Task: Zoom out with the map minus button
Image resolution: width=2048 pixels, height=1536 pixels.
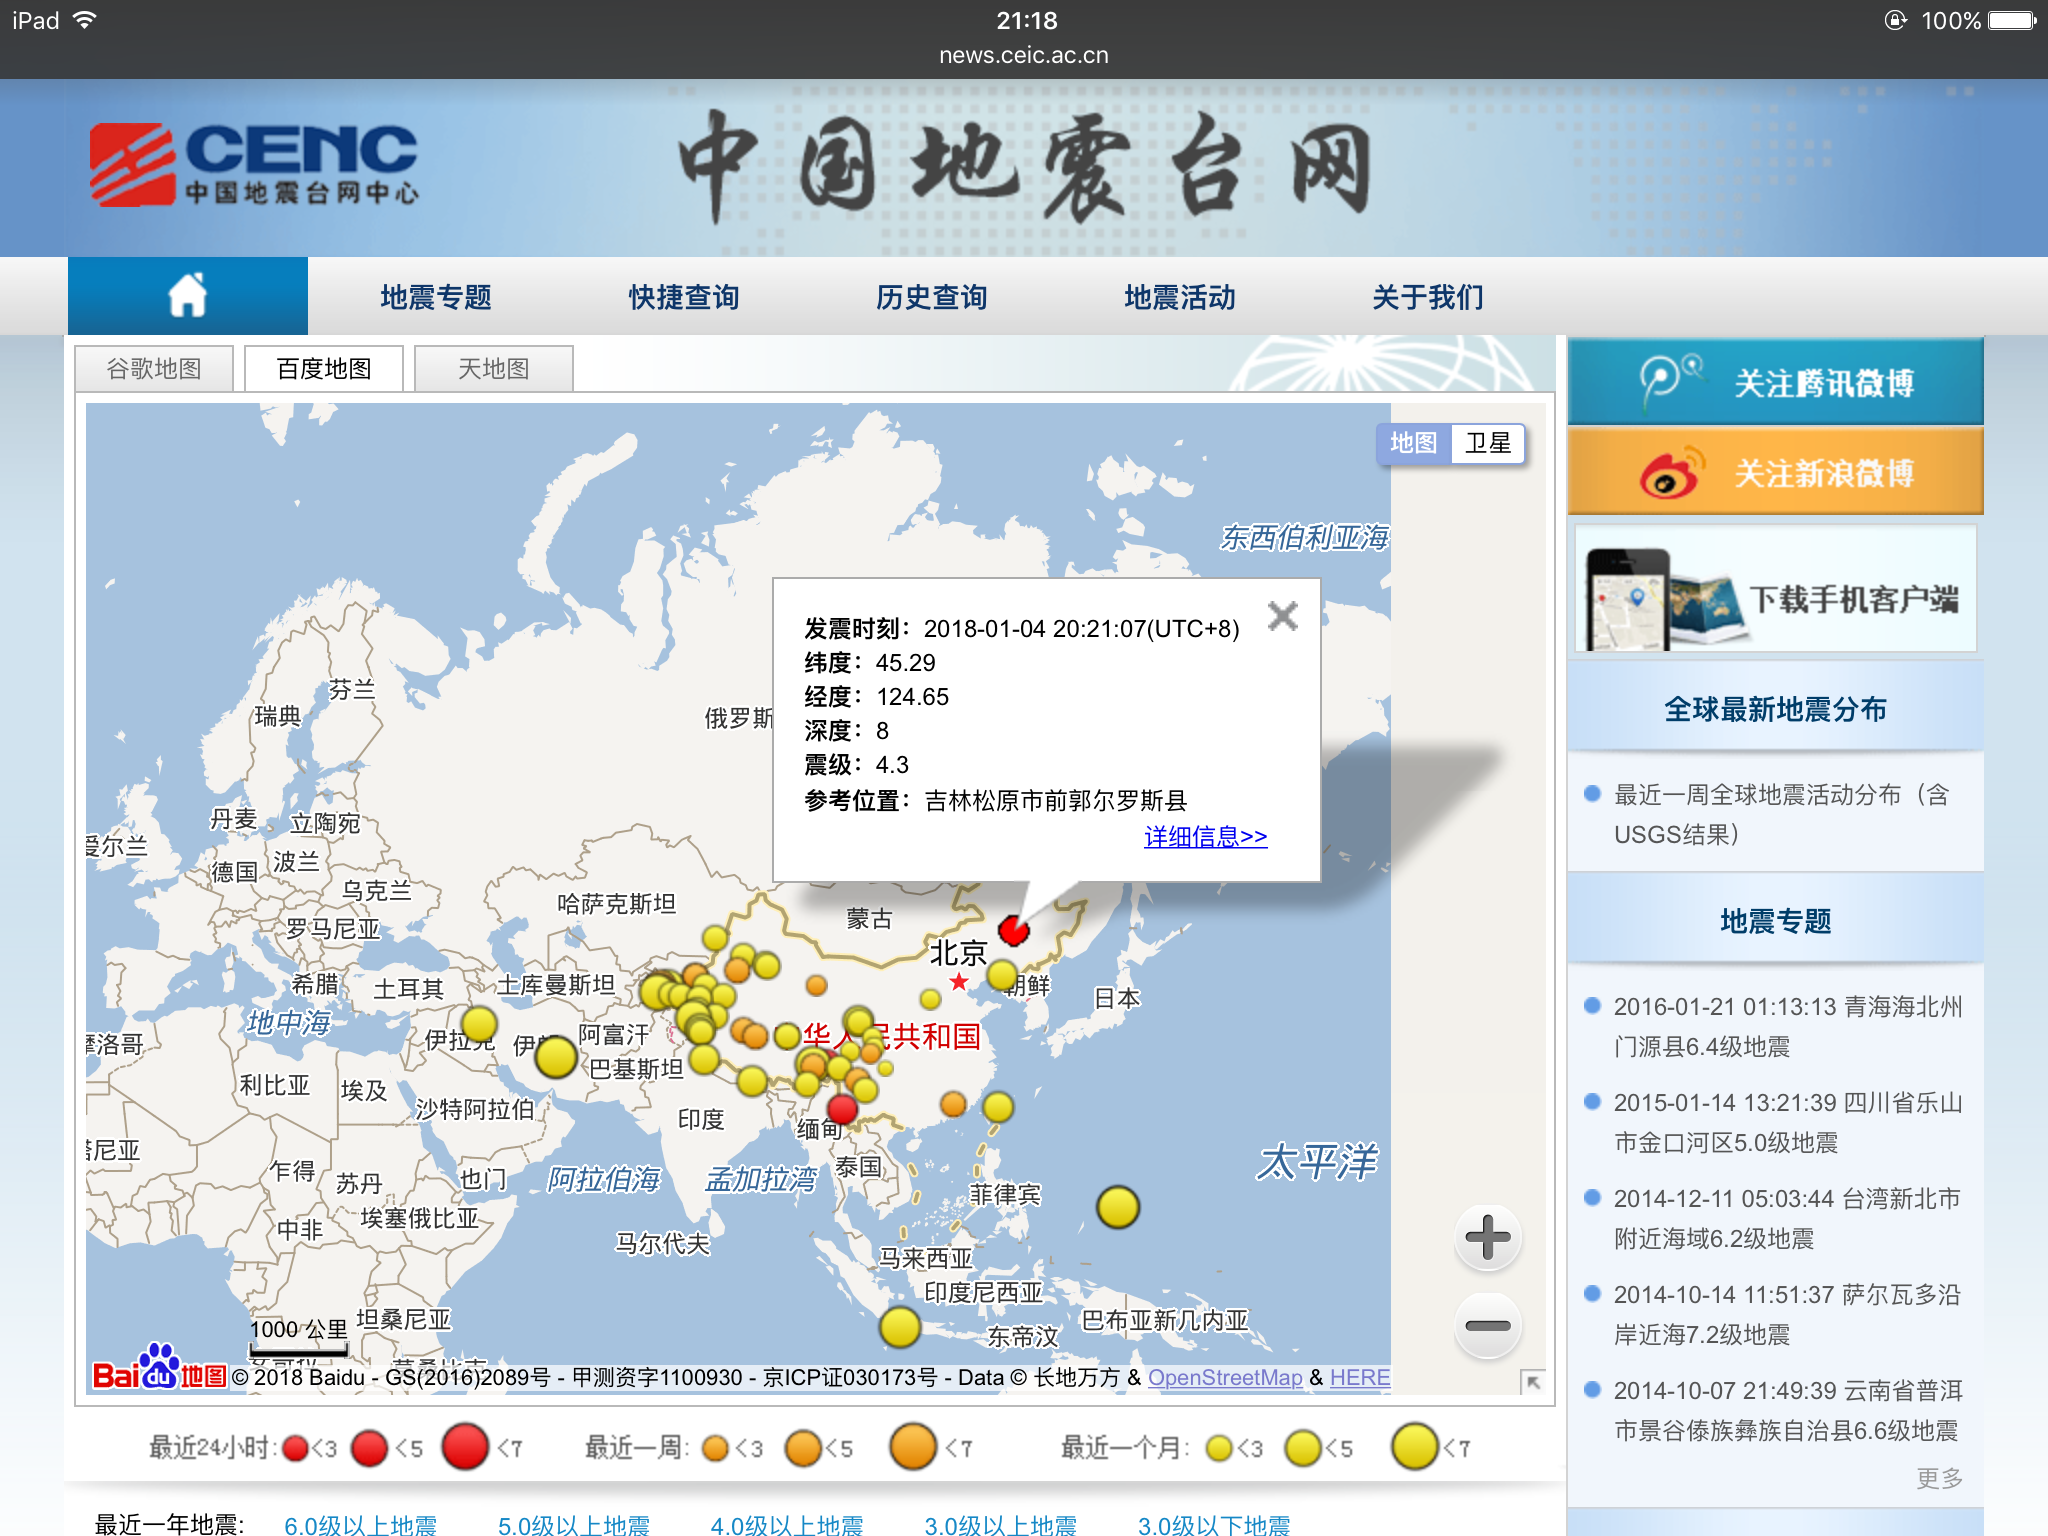Action: [x=1487, y=1326]
